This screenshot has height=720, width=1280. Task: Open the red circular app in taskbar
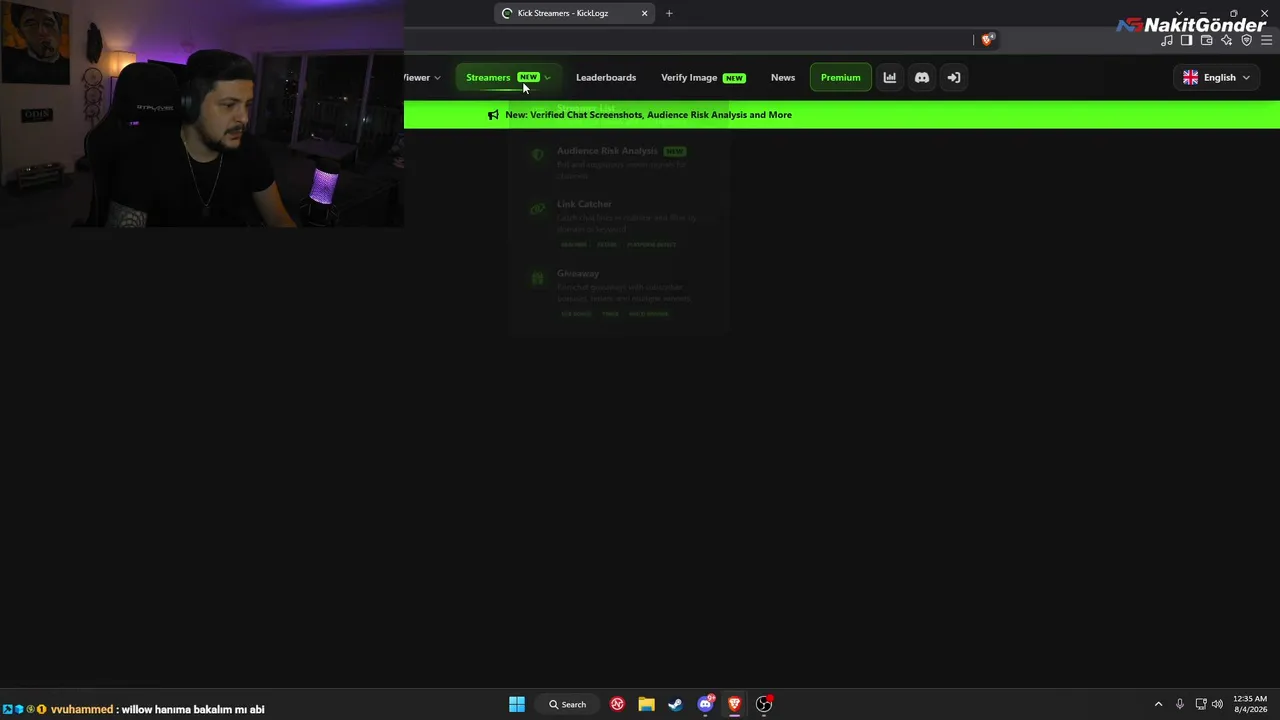click(x=617, y=704)
